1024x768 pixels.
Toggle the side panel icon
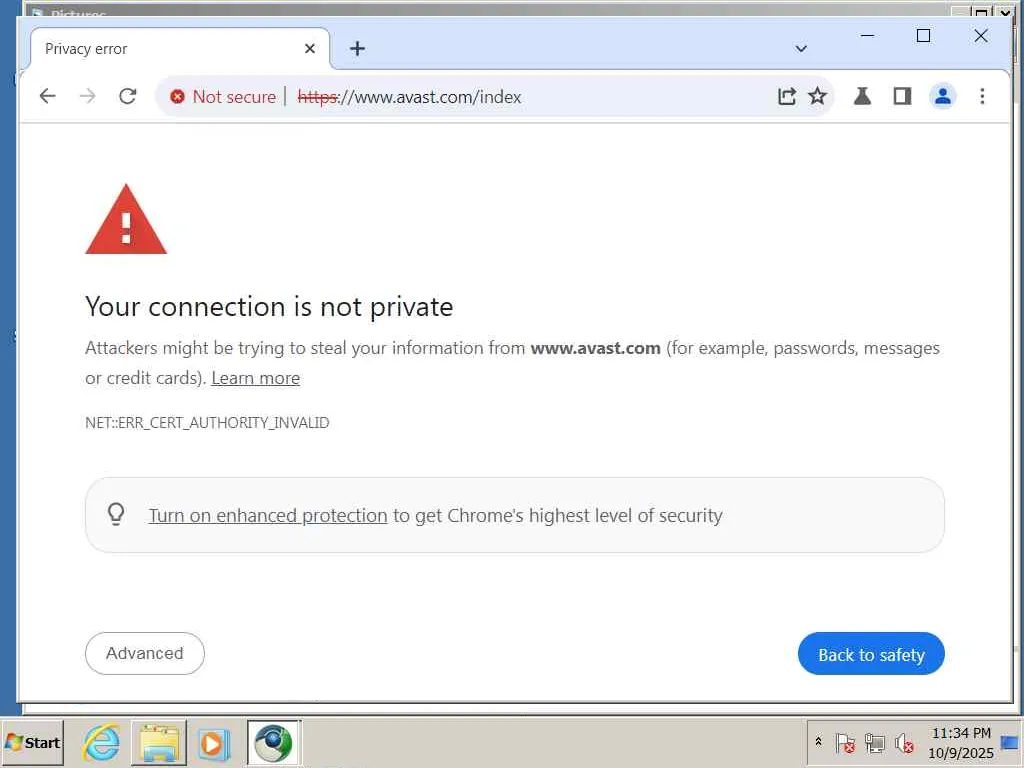pyautogui.click(x=902, y=96)
